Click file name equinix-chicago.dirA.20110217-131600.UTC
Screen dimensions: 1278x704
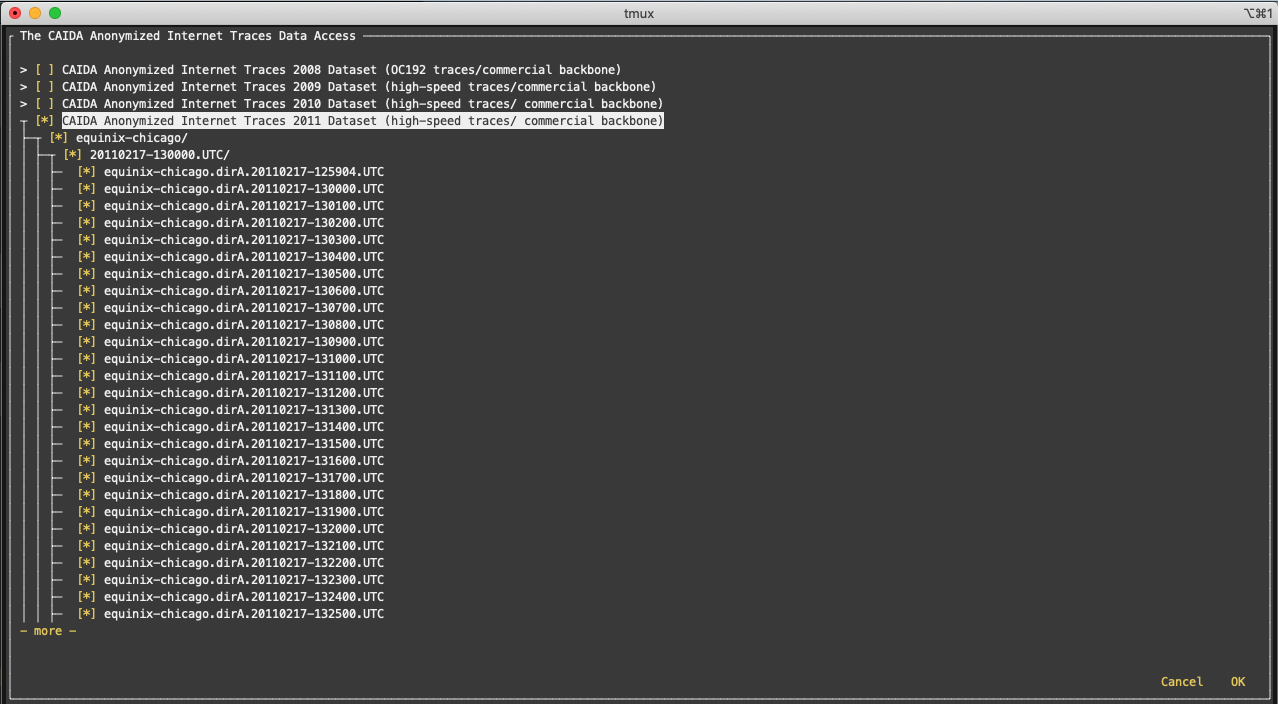click(244, 461)
